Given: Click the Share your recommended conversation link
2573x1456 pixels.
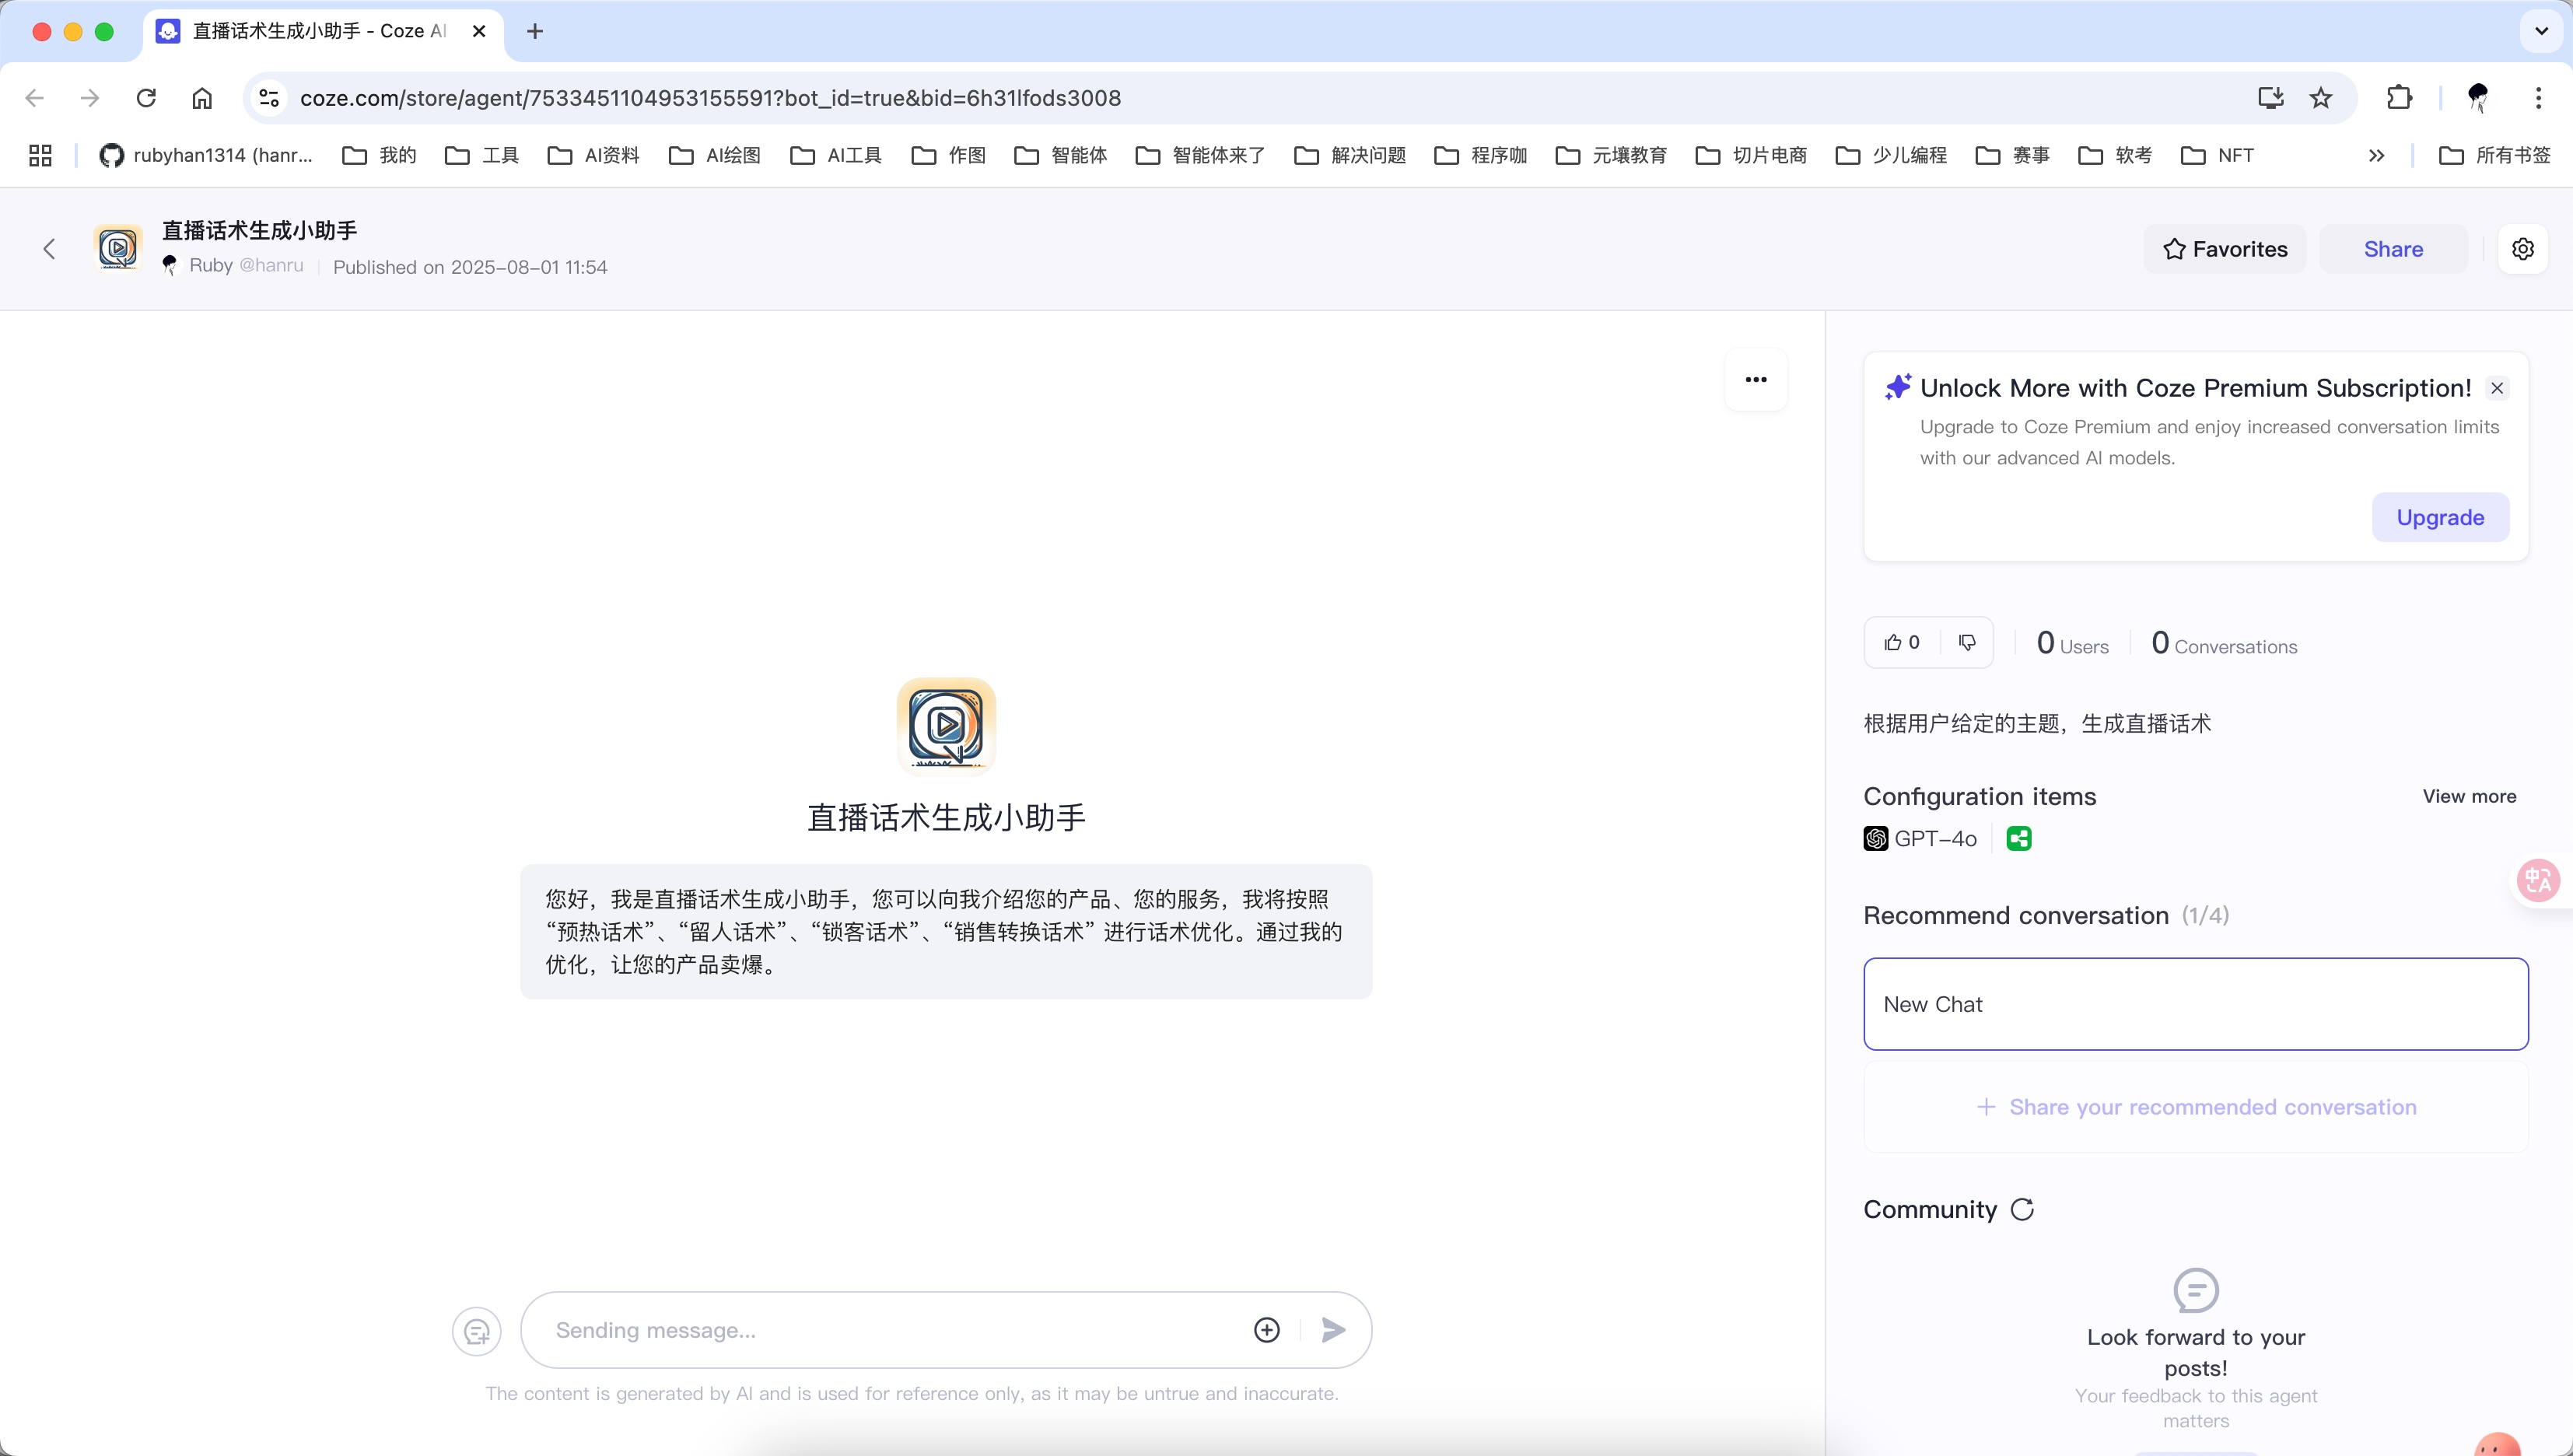Looking at the screenshot, I should [x=2195, y=1106].
